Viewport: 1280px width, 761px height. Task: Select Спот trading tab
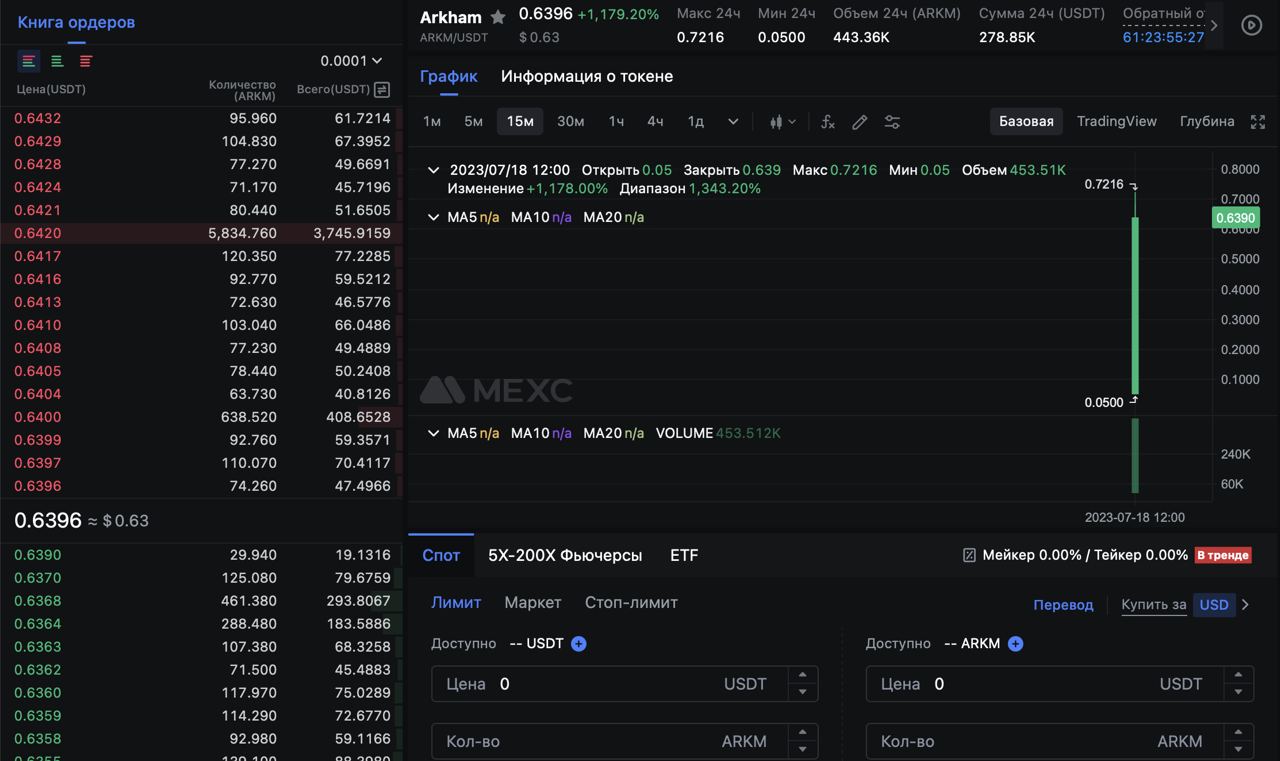click(441, 555)
